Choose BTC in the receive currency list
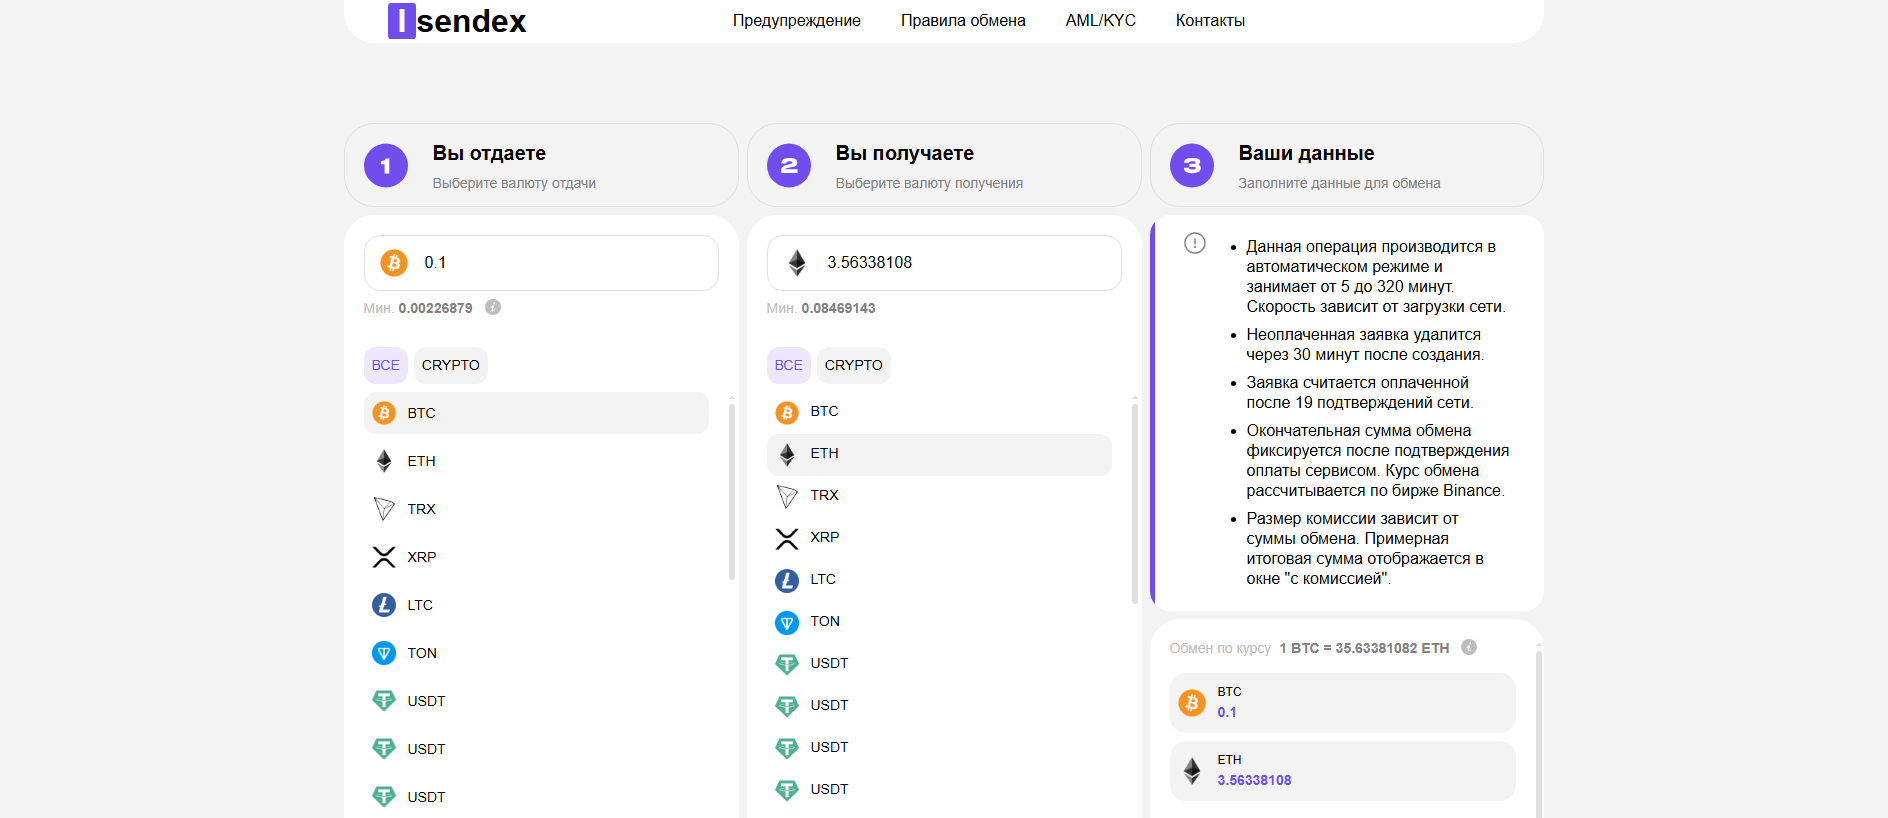 [939, 411]
